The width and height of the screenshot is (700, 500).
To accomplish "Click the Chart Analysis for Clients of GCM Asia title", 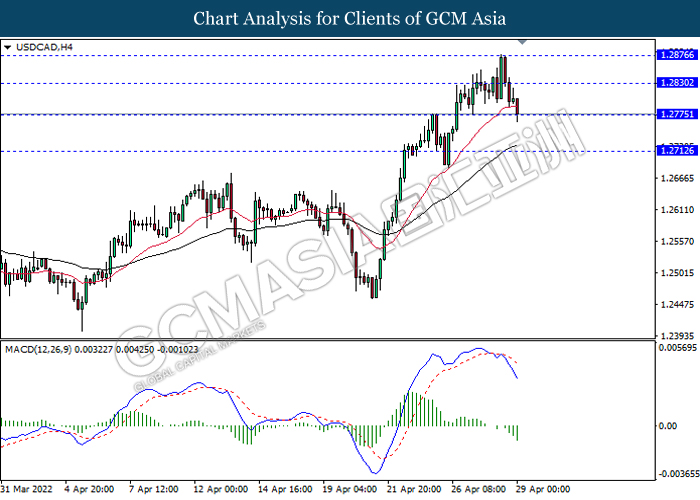I will click(350, 19).
